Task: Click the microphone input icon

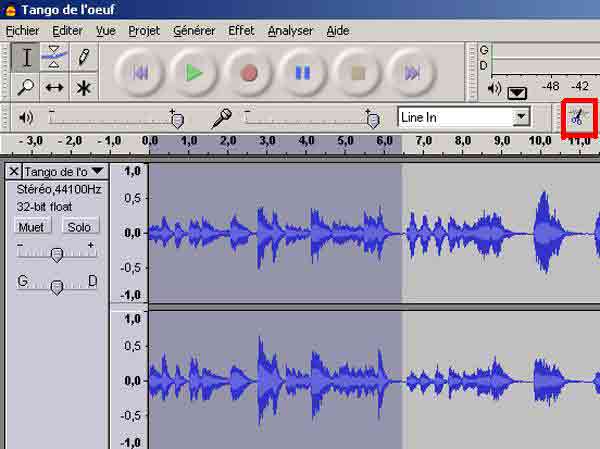Action: click(222, 118)
